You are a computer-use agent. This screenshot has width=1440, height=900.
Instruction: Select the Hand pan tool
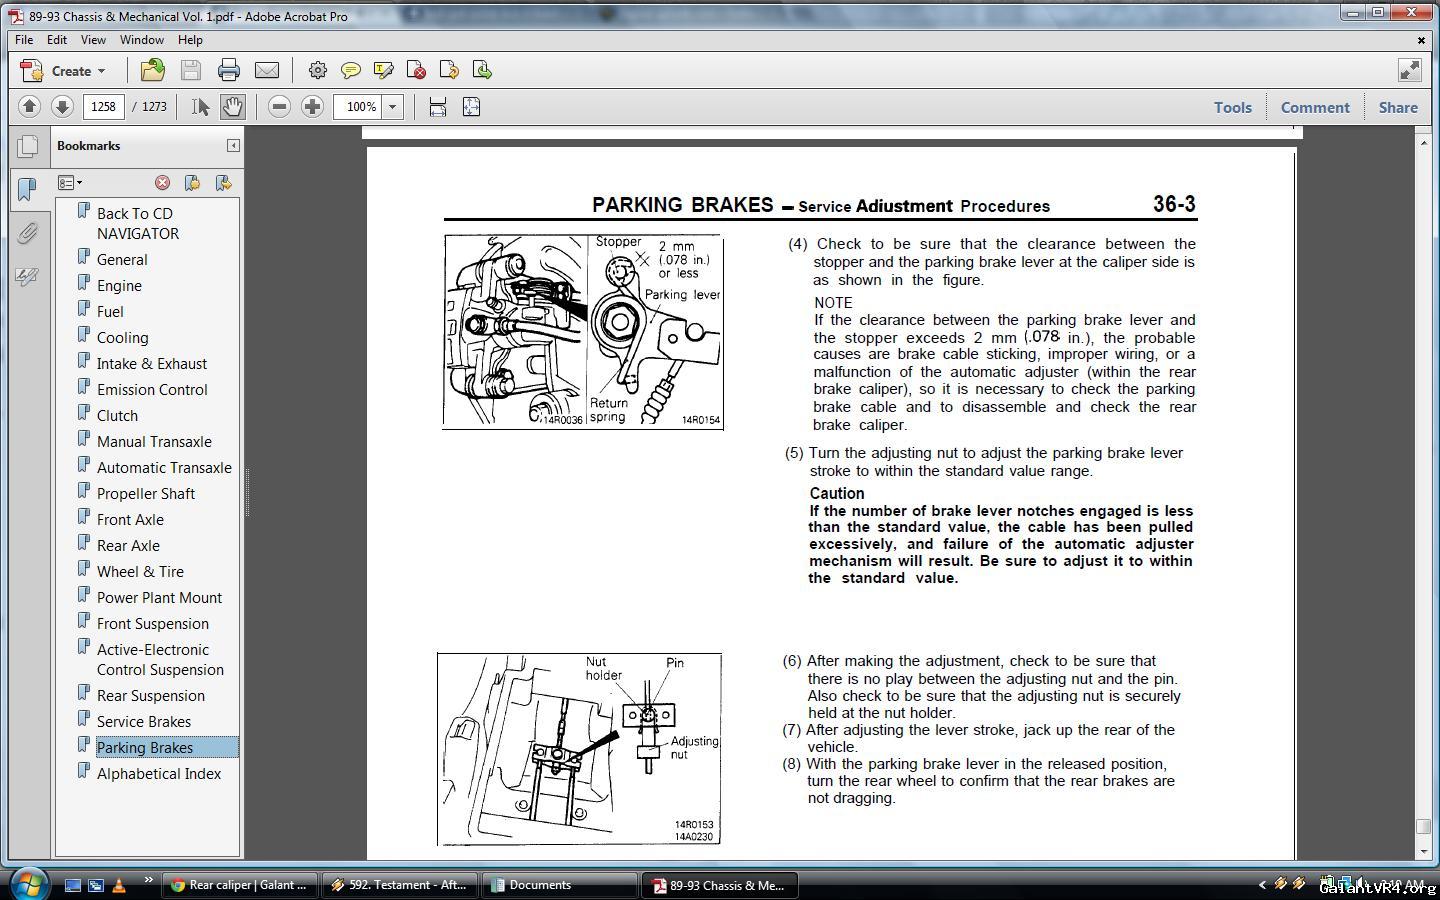tap(232, 107)
